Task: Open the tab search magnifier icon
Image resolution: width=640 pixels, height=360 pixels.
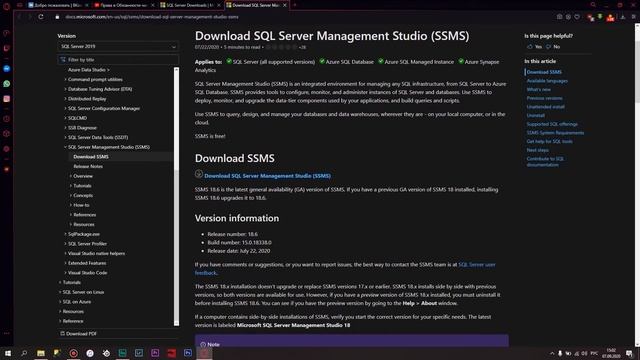Action: [593, 5]
